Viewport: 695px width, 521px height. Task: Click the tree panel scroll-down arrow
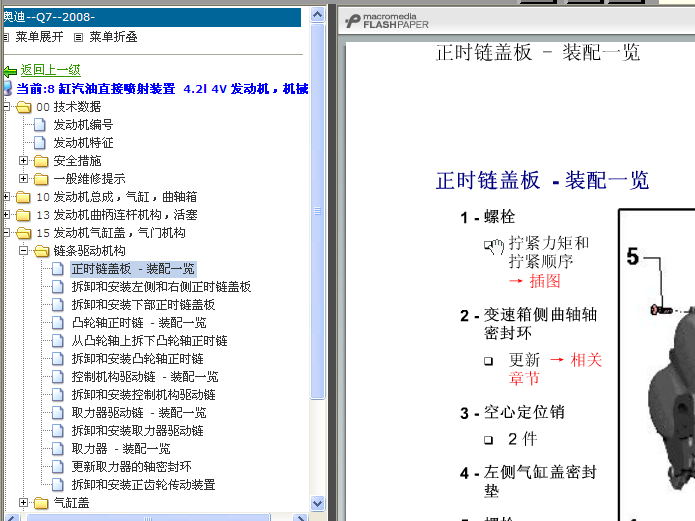tap(317, 503)
